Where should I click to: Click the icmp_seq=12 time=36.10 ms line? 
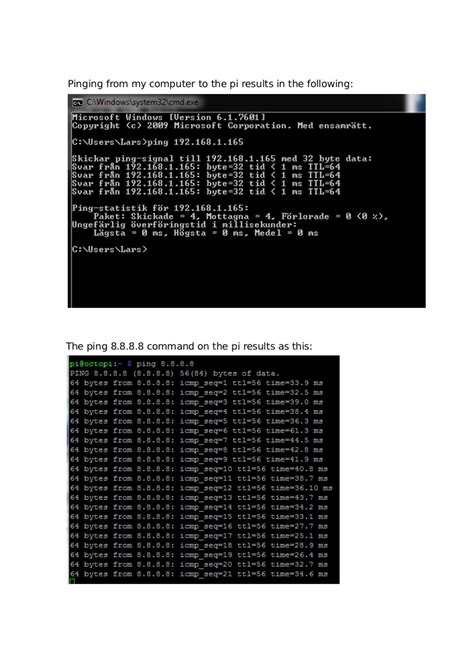pos(201,488)
